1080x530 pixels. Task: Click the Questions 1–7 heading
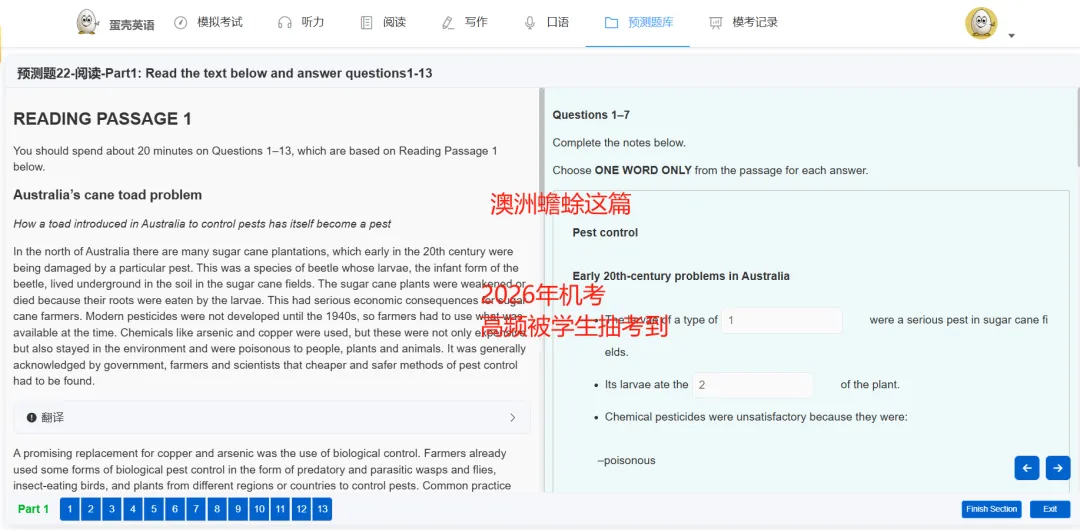591,115
